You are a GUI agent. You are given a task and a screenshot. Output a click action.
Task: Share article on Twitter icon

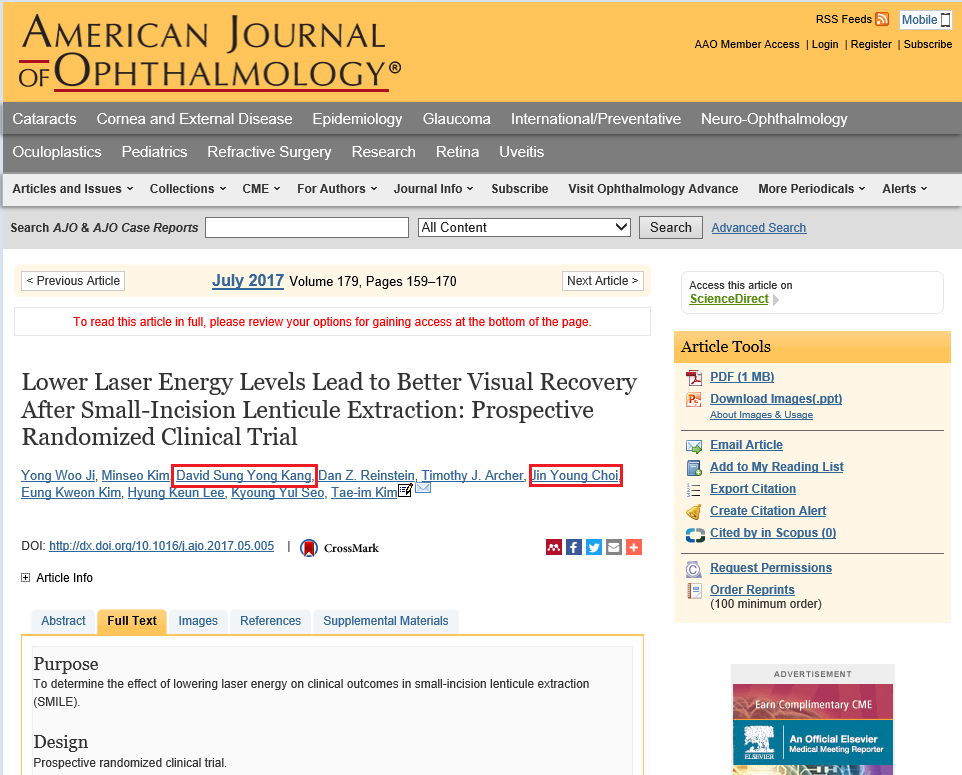[x=594, y=547]
